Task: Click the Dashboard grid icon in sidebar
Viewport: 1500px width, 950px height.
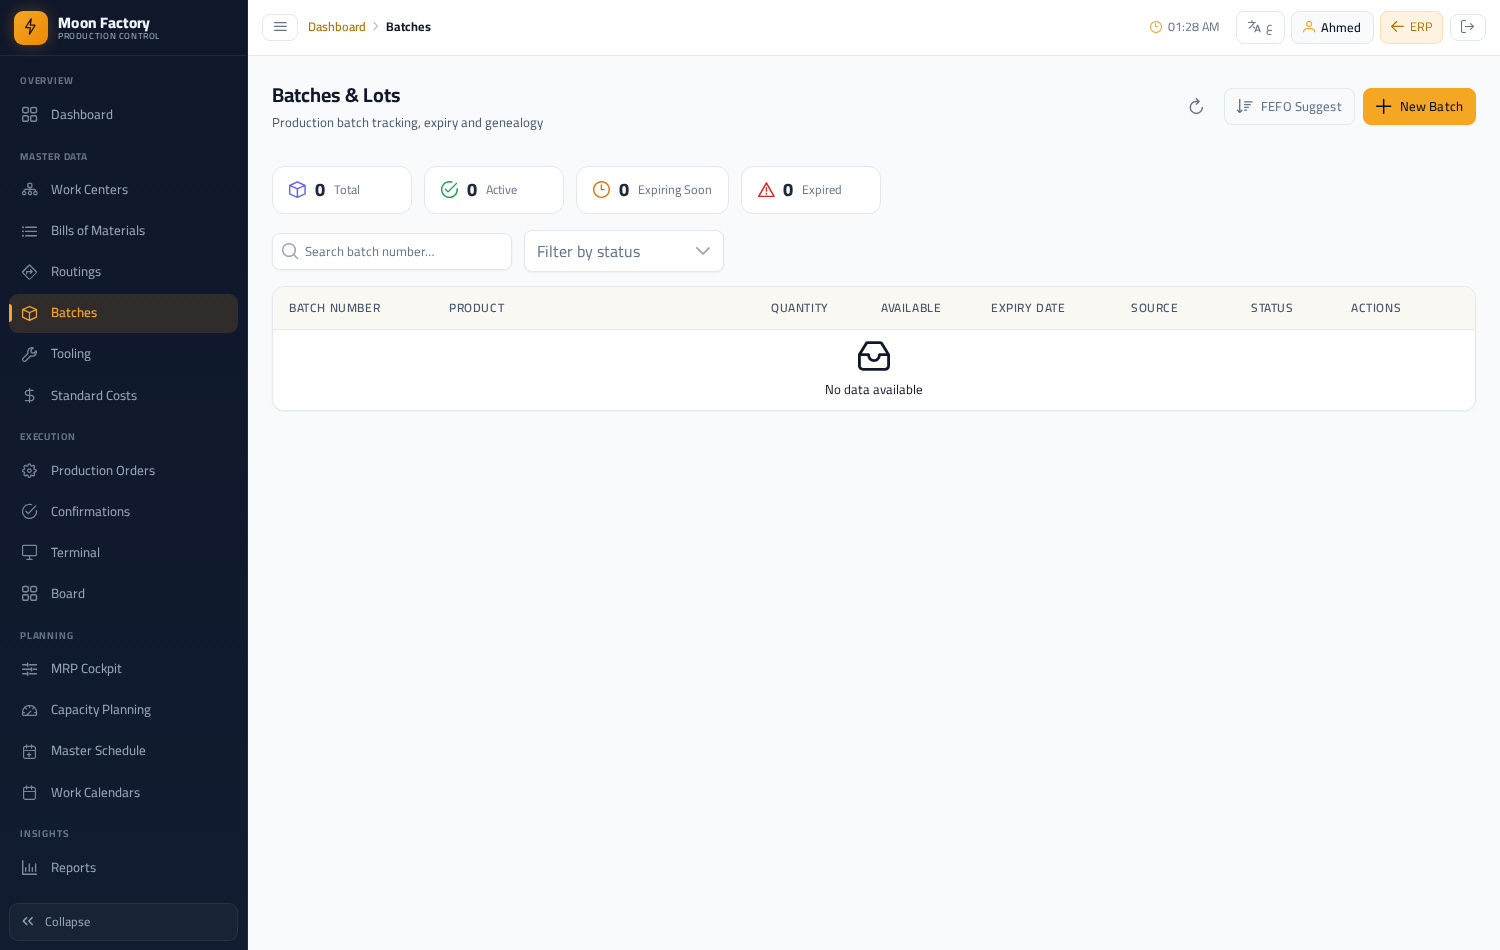Action: coord(30,115)
